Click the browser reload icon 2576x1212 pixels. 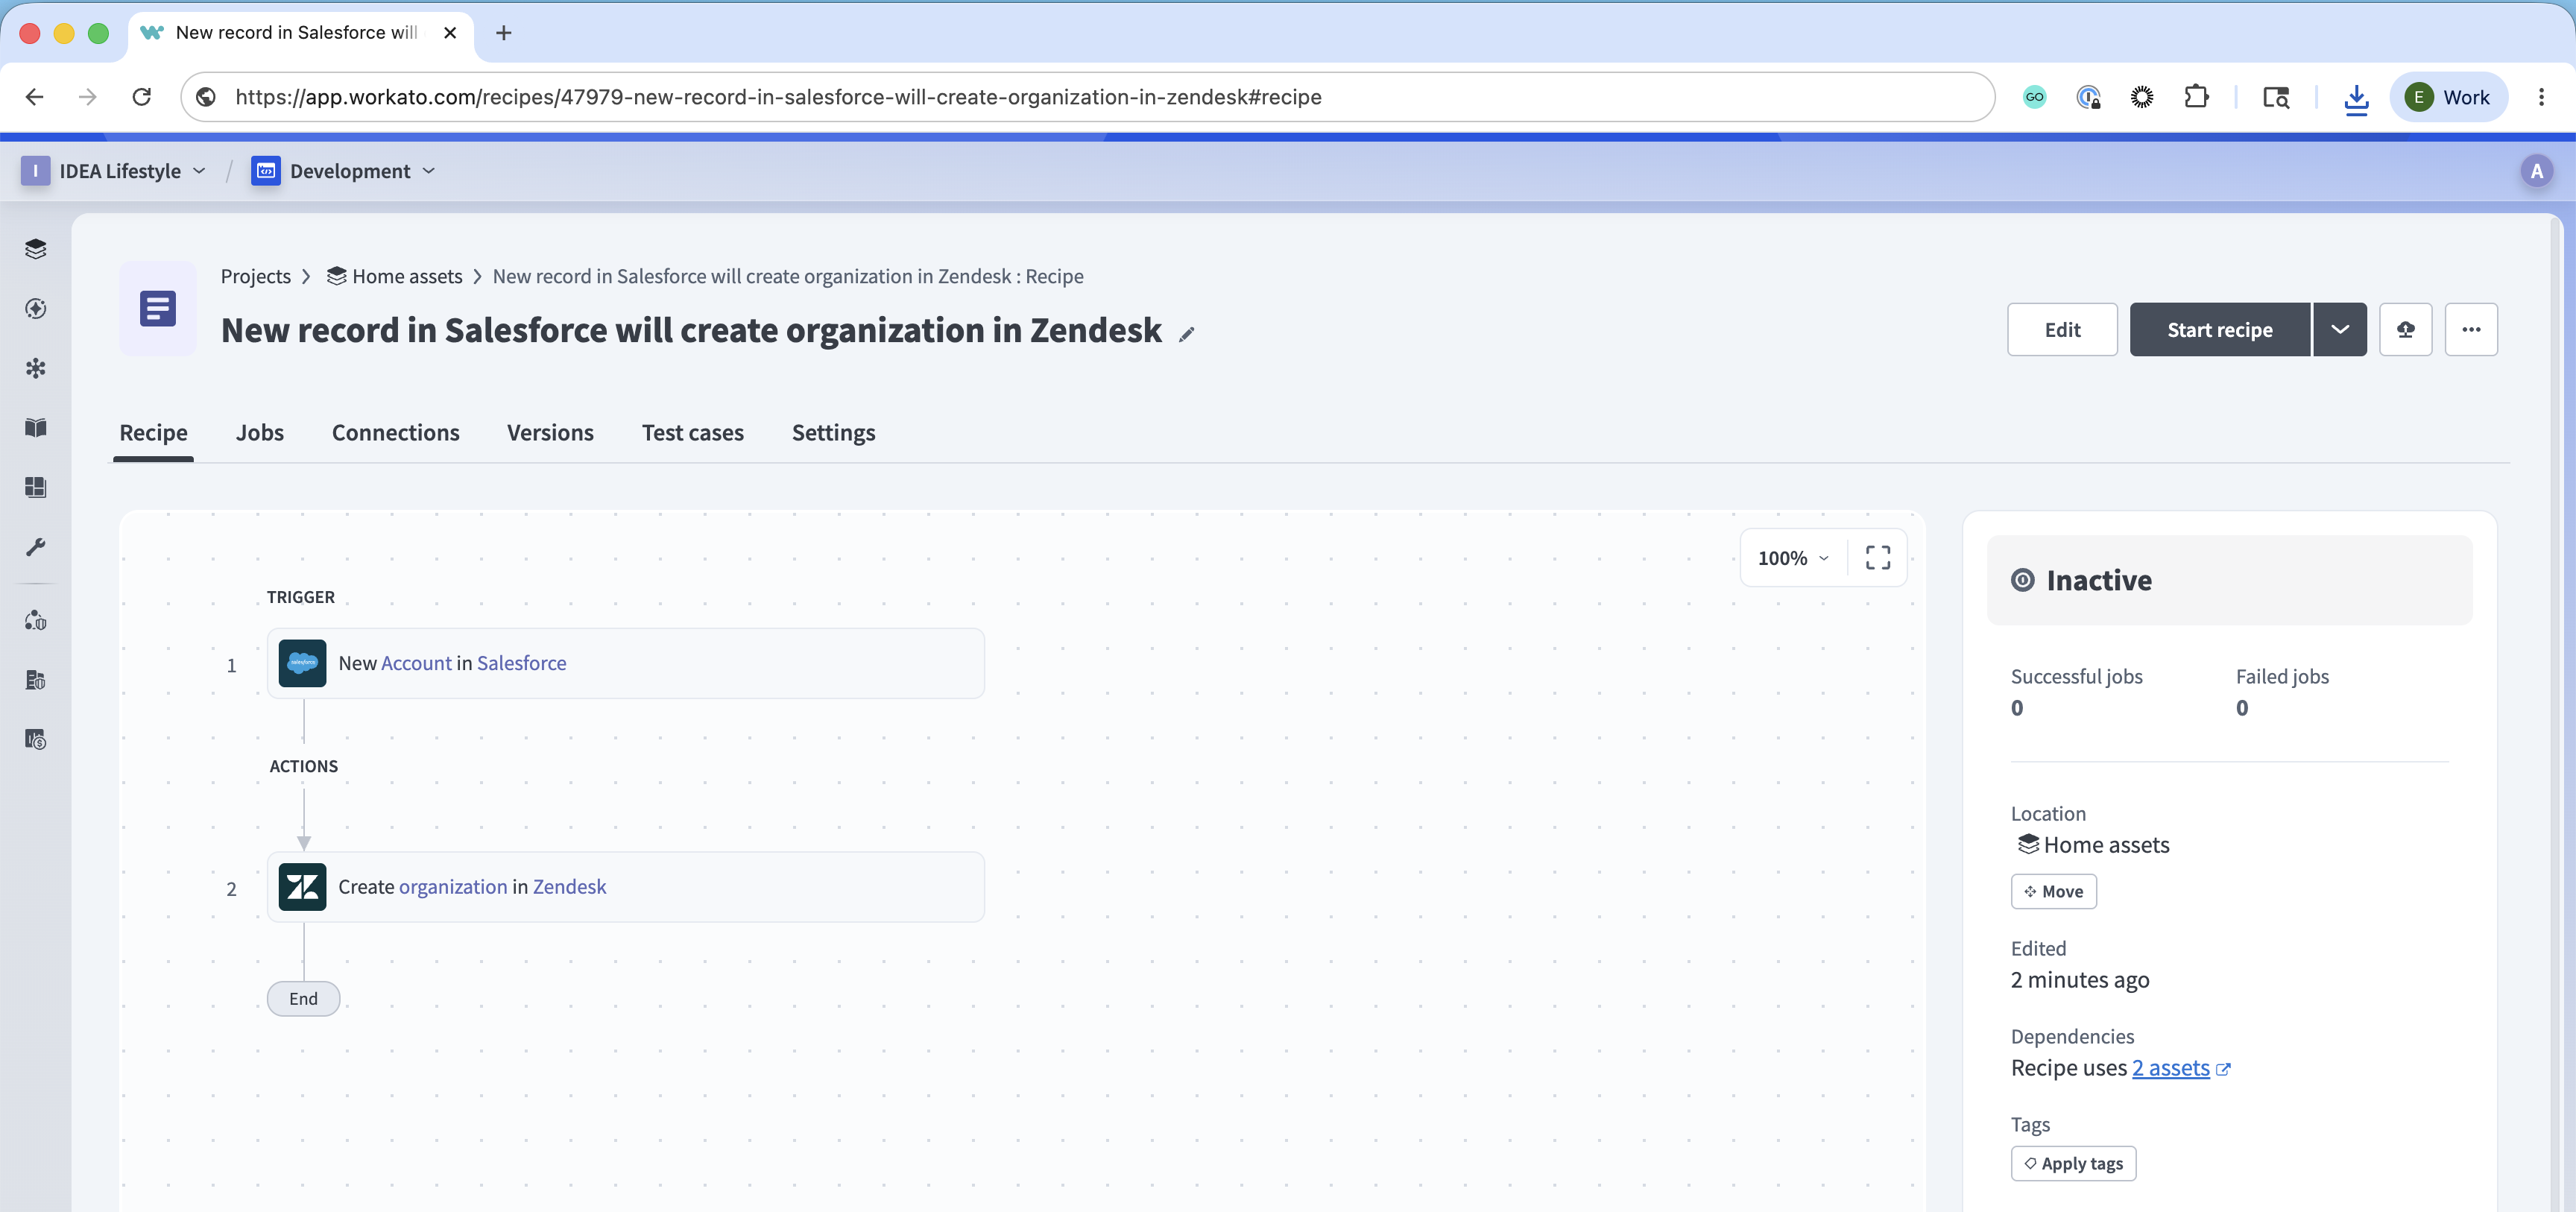pos(142,97)
